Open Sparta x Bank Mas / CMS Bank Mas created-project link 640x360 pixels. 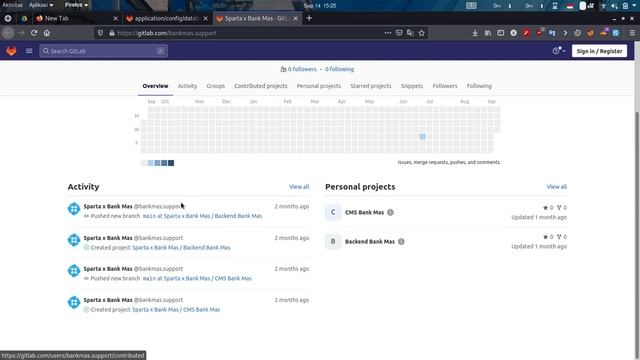[176, 310]
